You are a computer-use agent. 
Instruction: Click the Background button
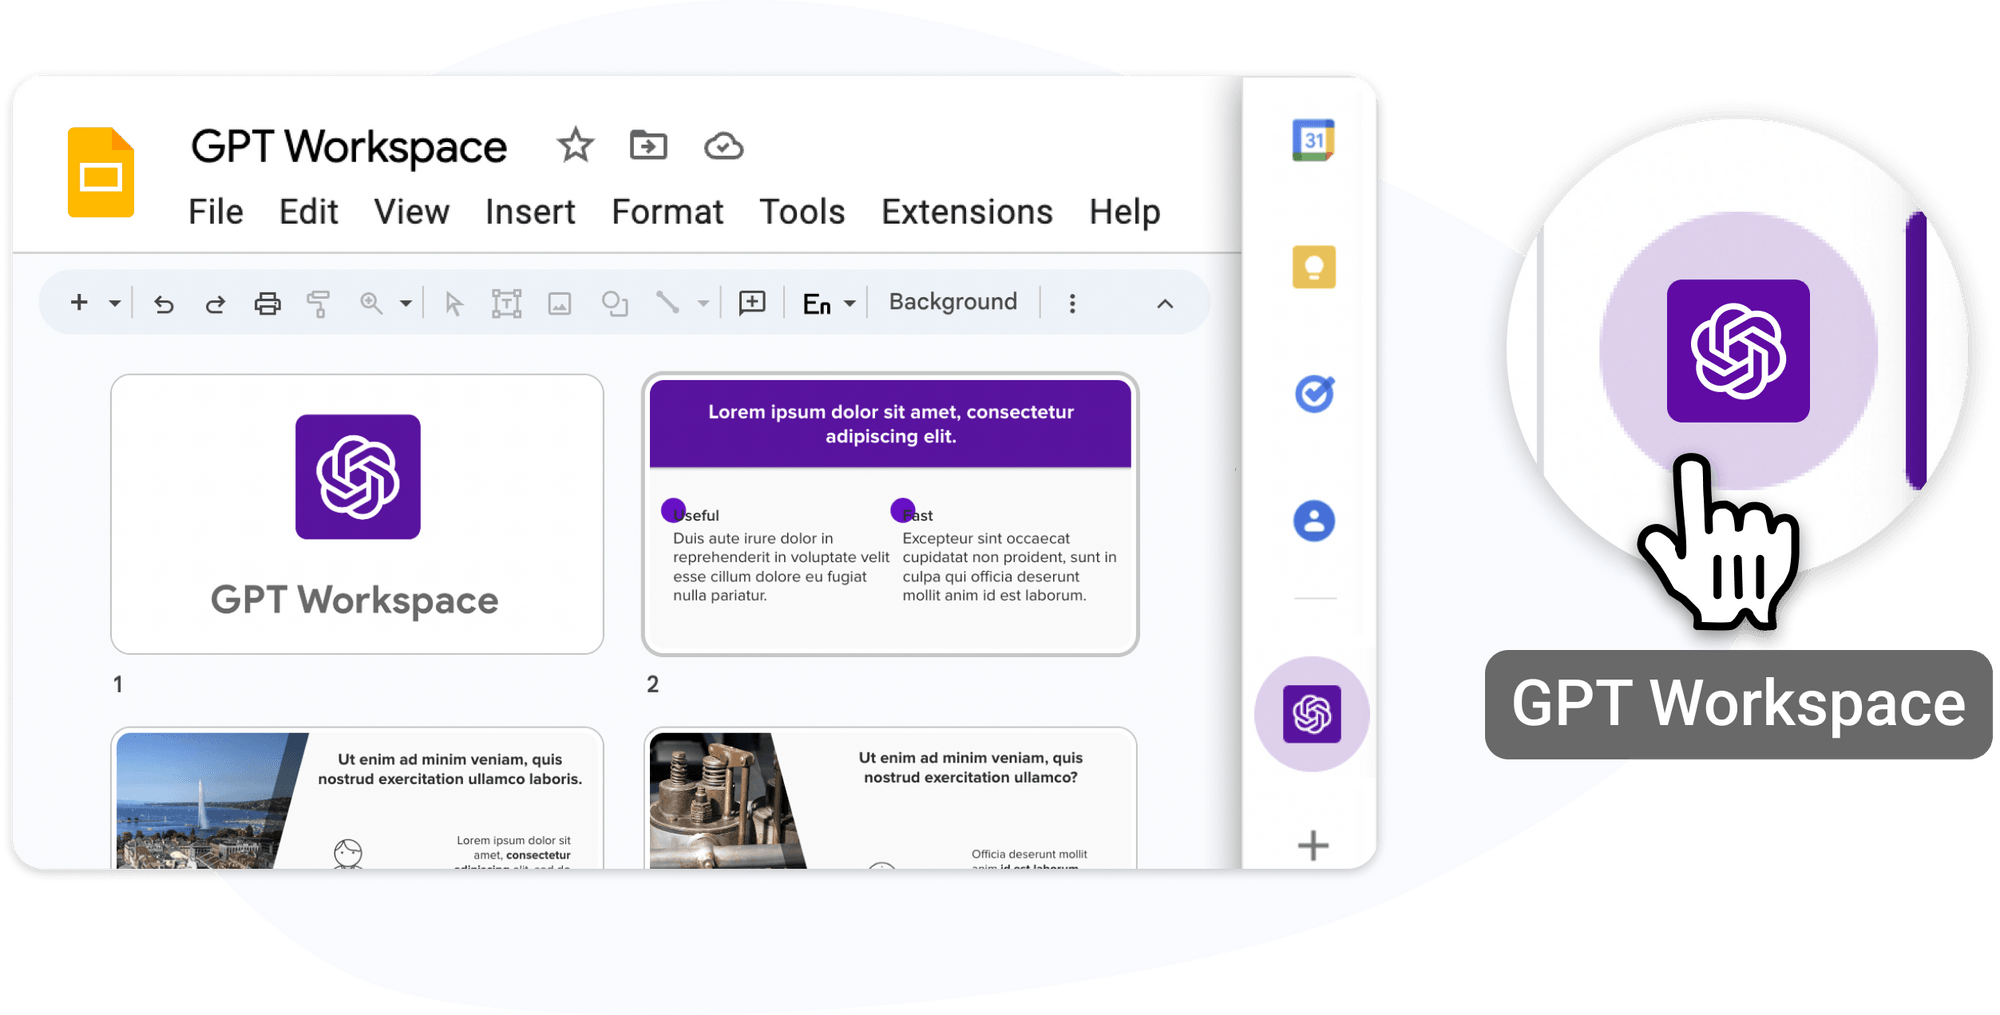[x=953, y=302]
